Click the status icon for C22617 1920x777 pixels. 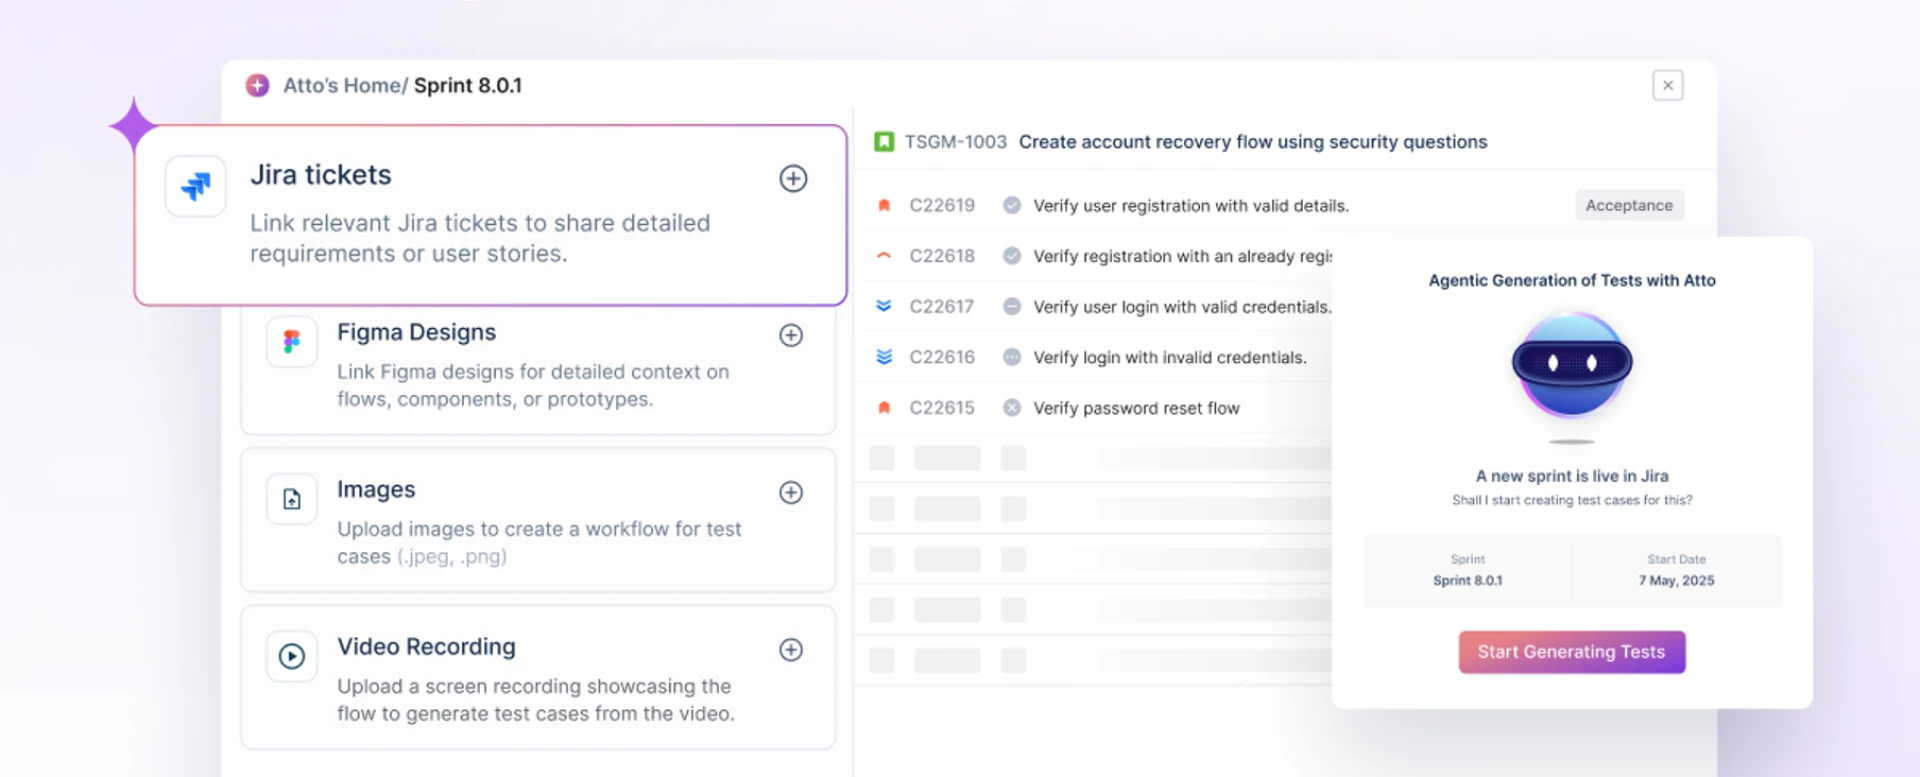pos(1012,306)
